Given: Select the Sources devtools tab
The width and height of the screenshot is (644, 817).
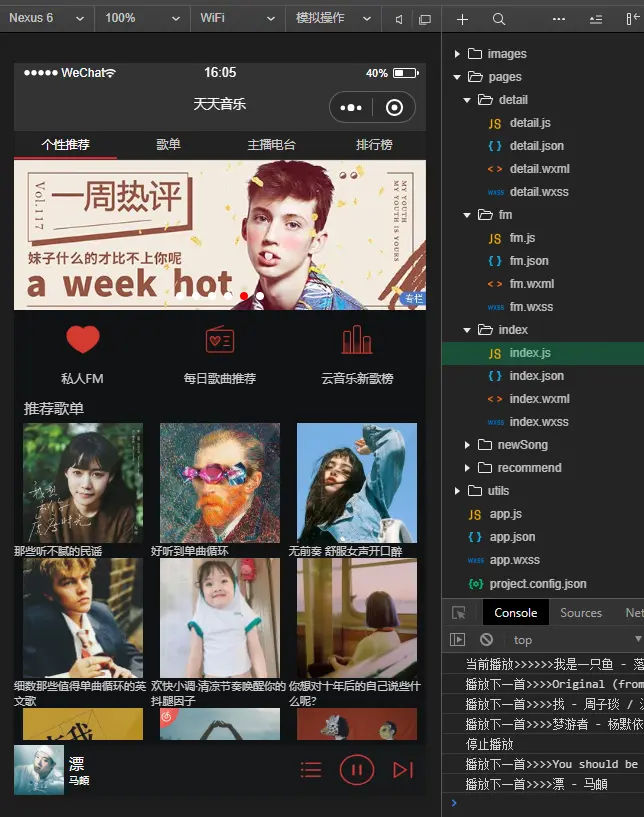Looking at the screenshot, I should click(580, 613).
